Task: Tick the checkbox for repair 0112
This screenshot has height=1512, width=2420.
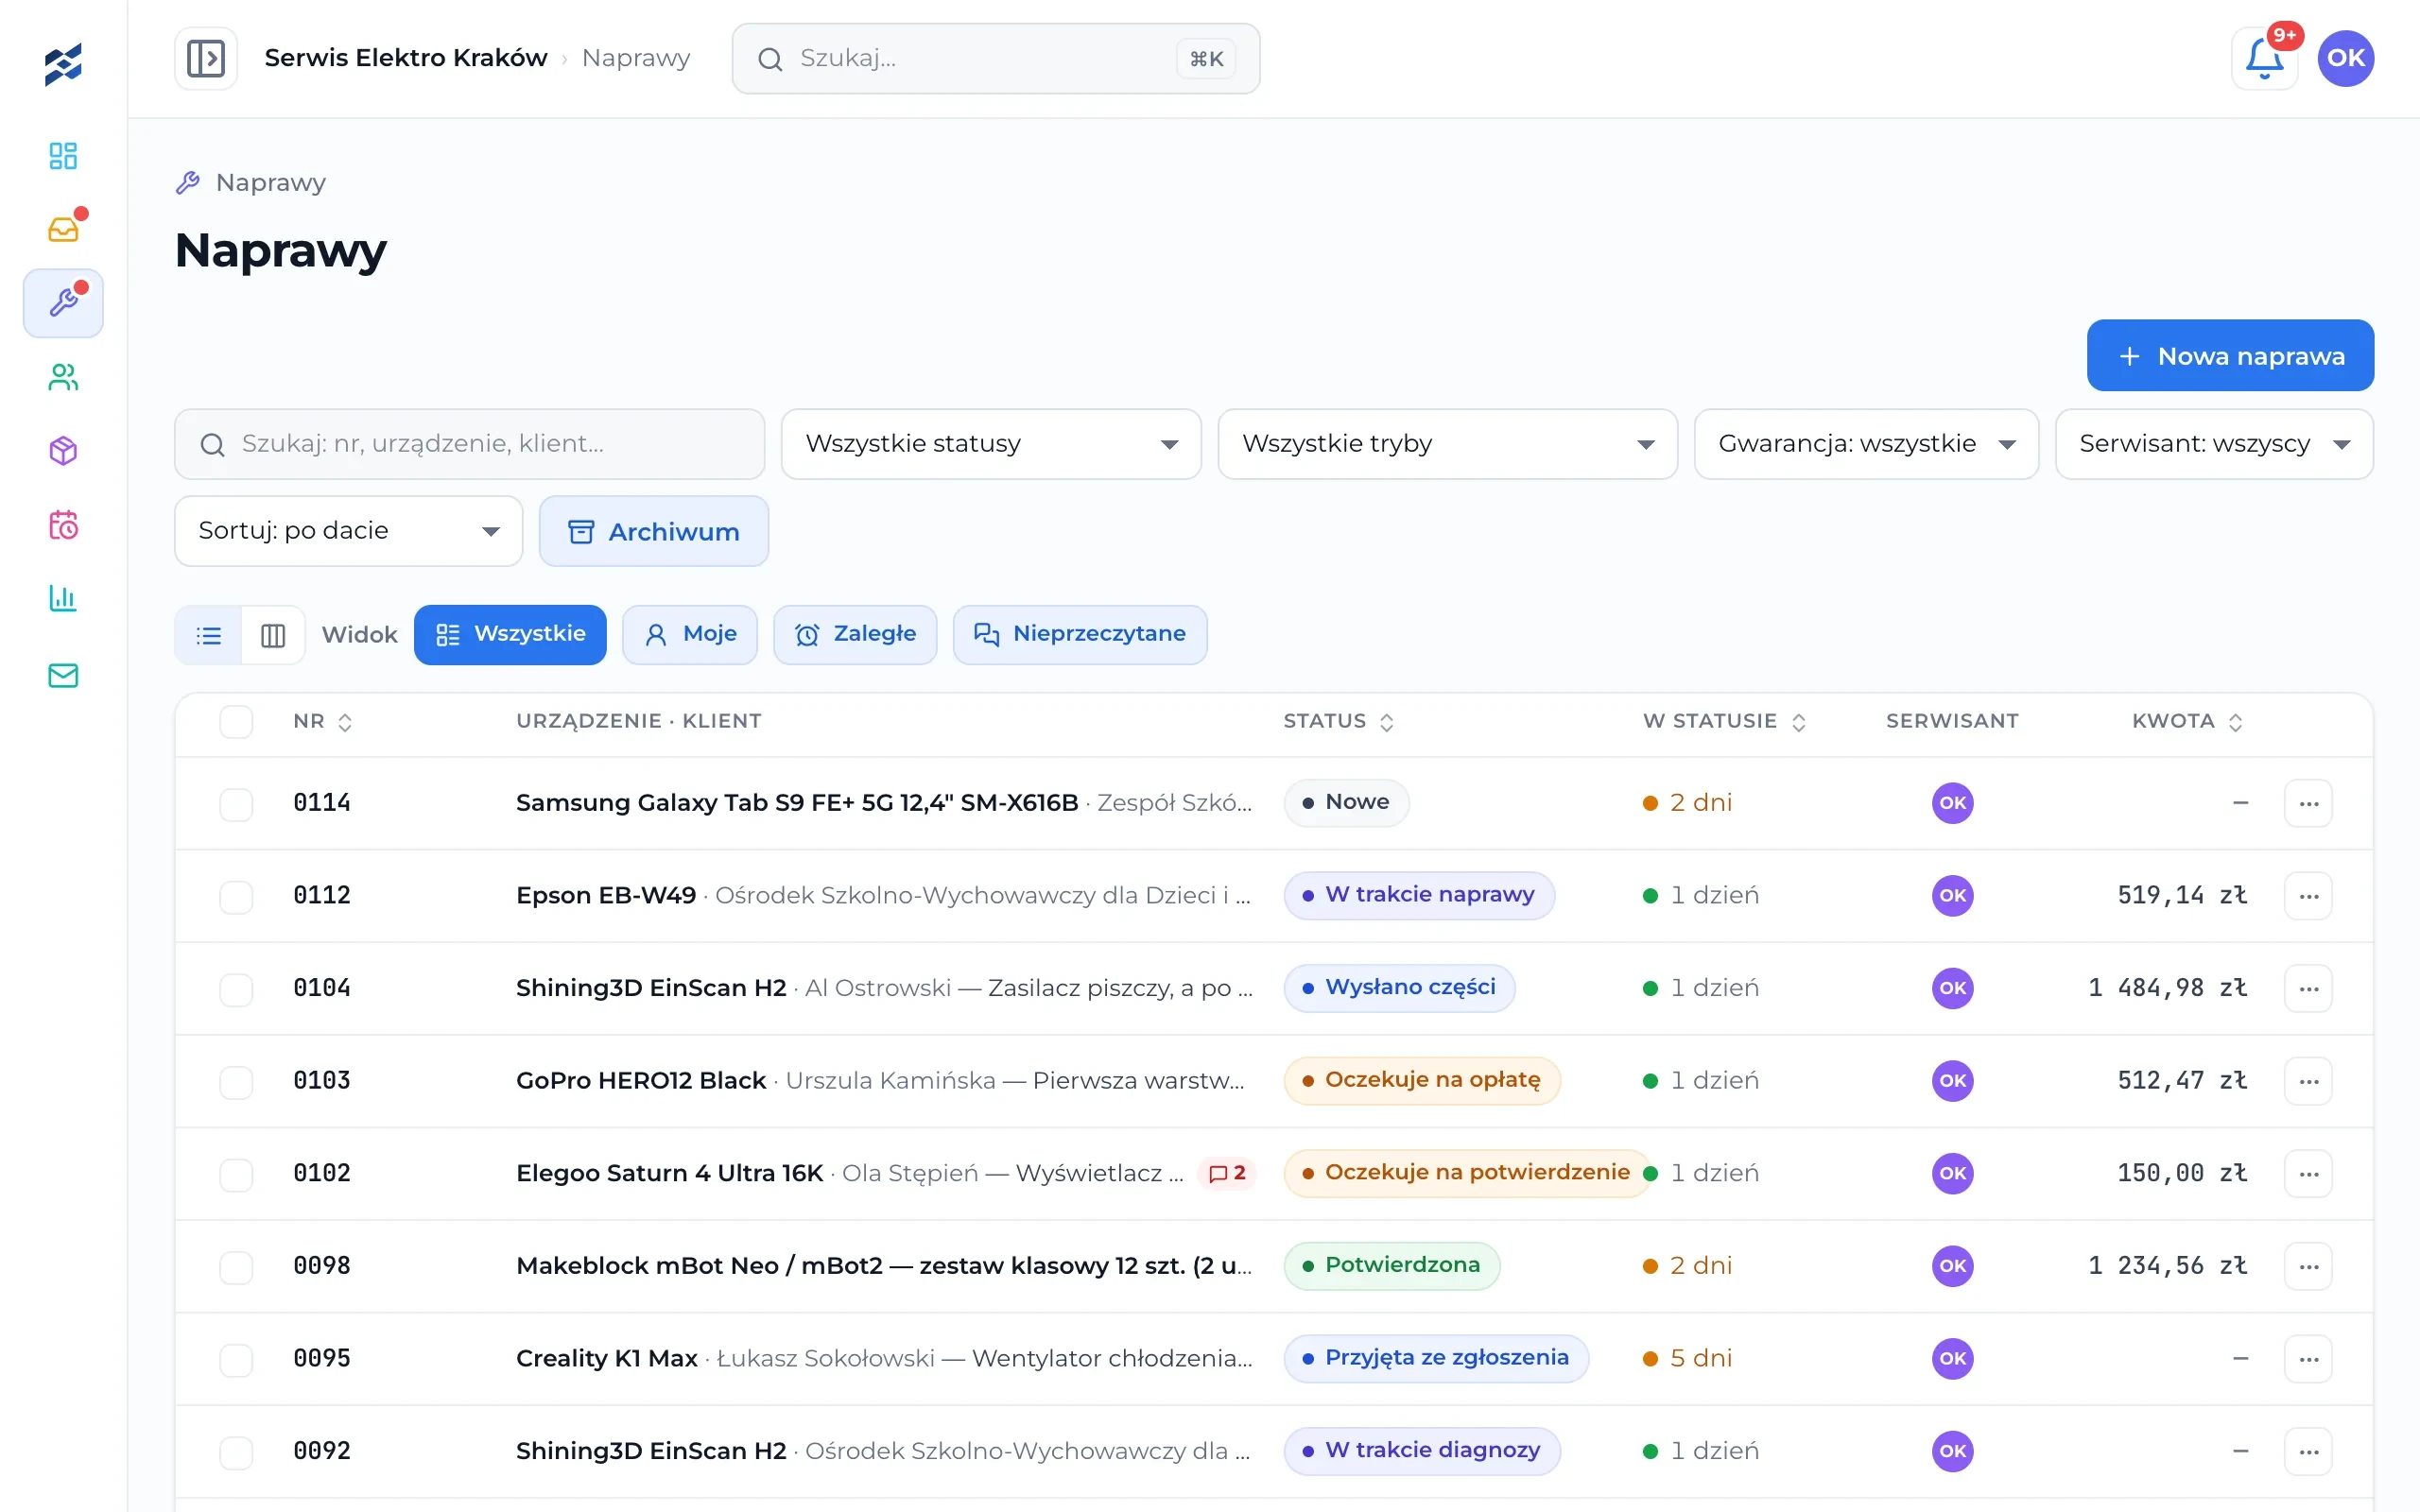Action: (x=236, y=897)
